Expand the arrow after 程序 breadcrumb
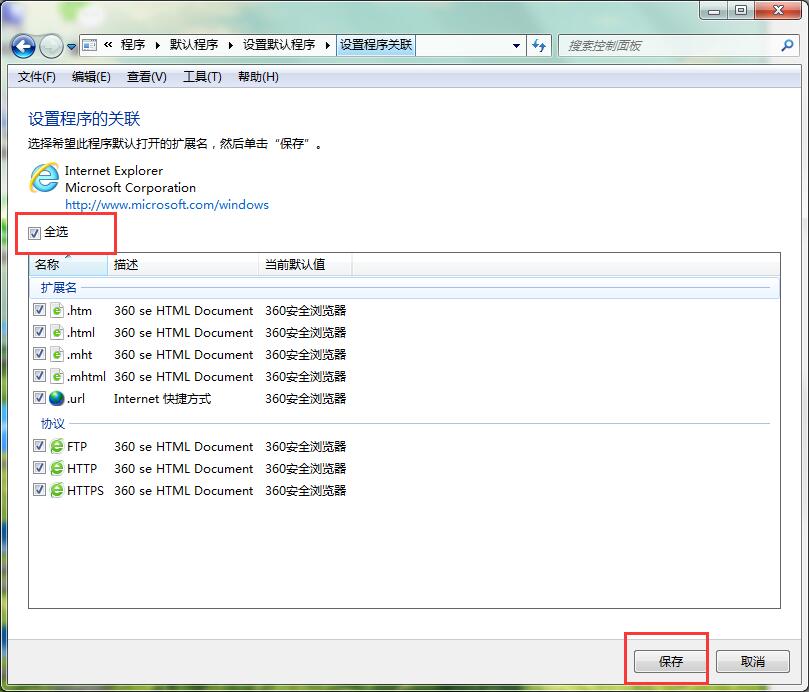Viewport: 809px width, 692px height. point(157,45)
